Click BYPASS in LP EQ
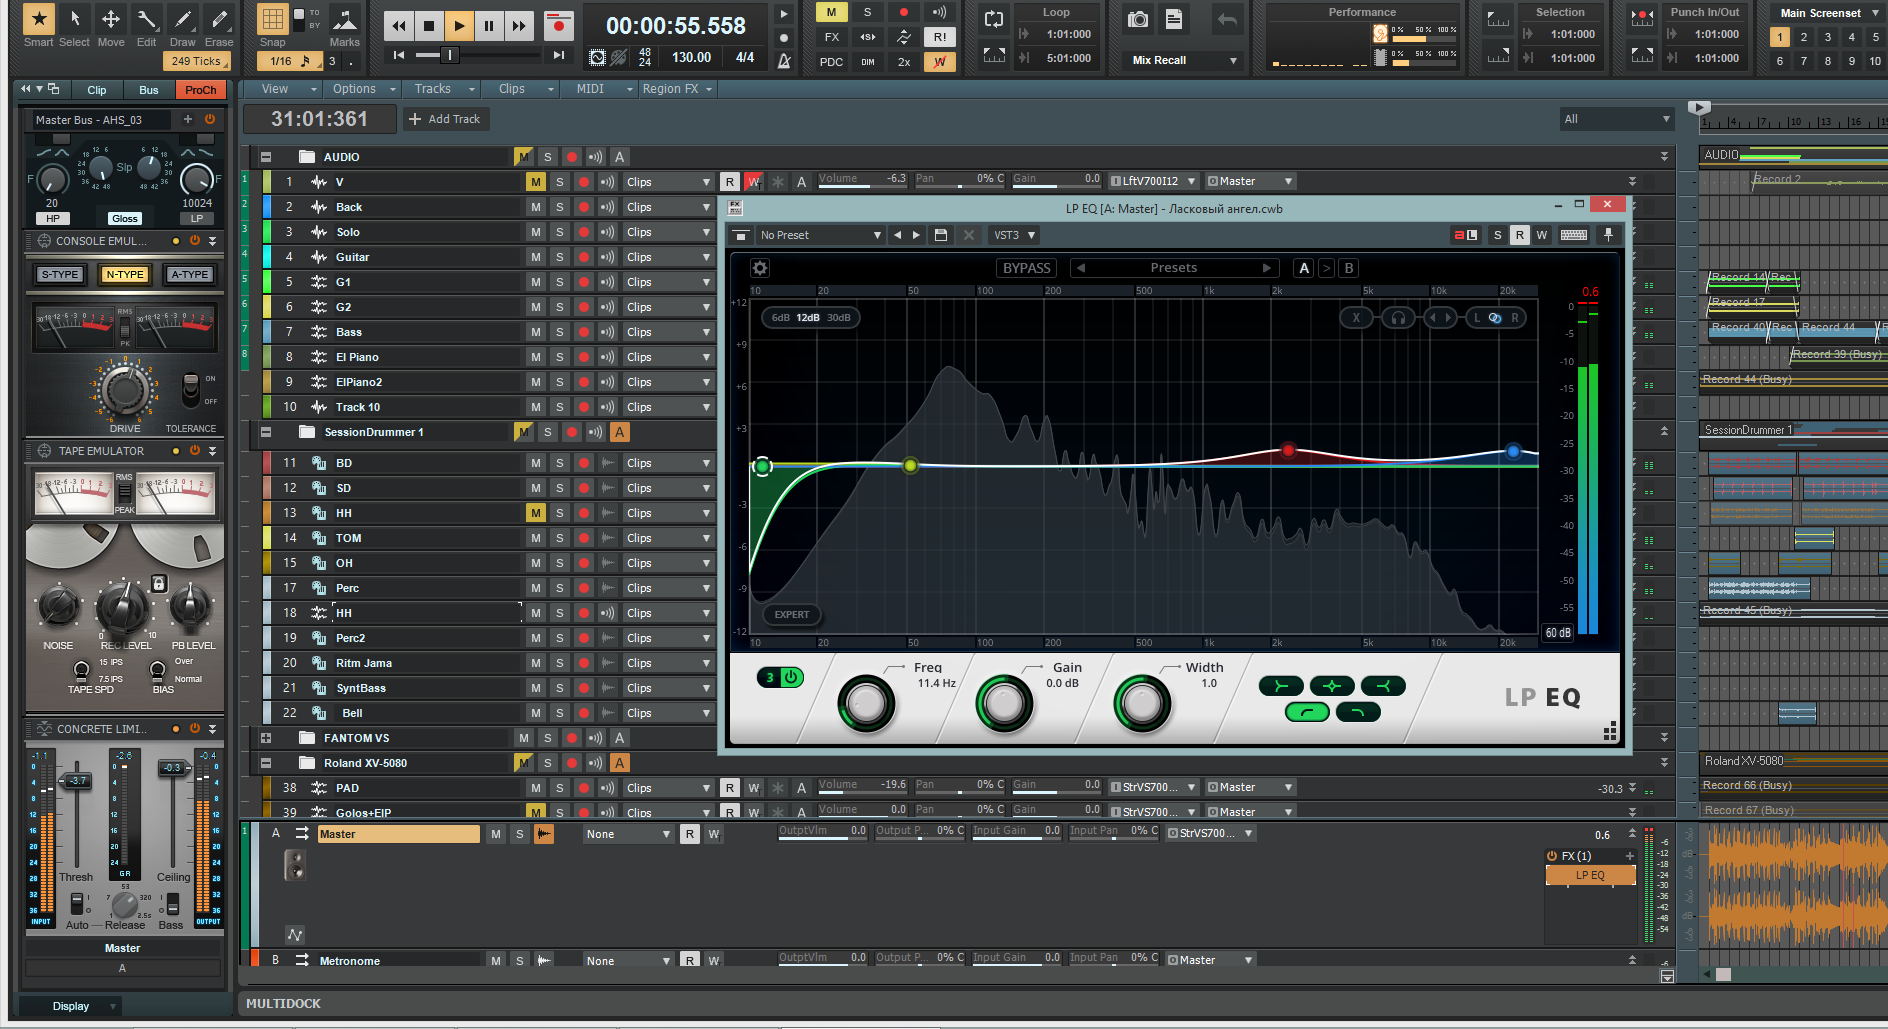1888x1029 pixels. (x=1026, y=268)
